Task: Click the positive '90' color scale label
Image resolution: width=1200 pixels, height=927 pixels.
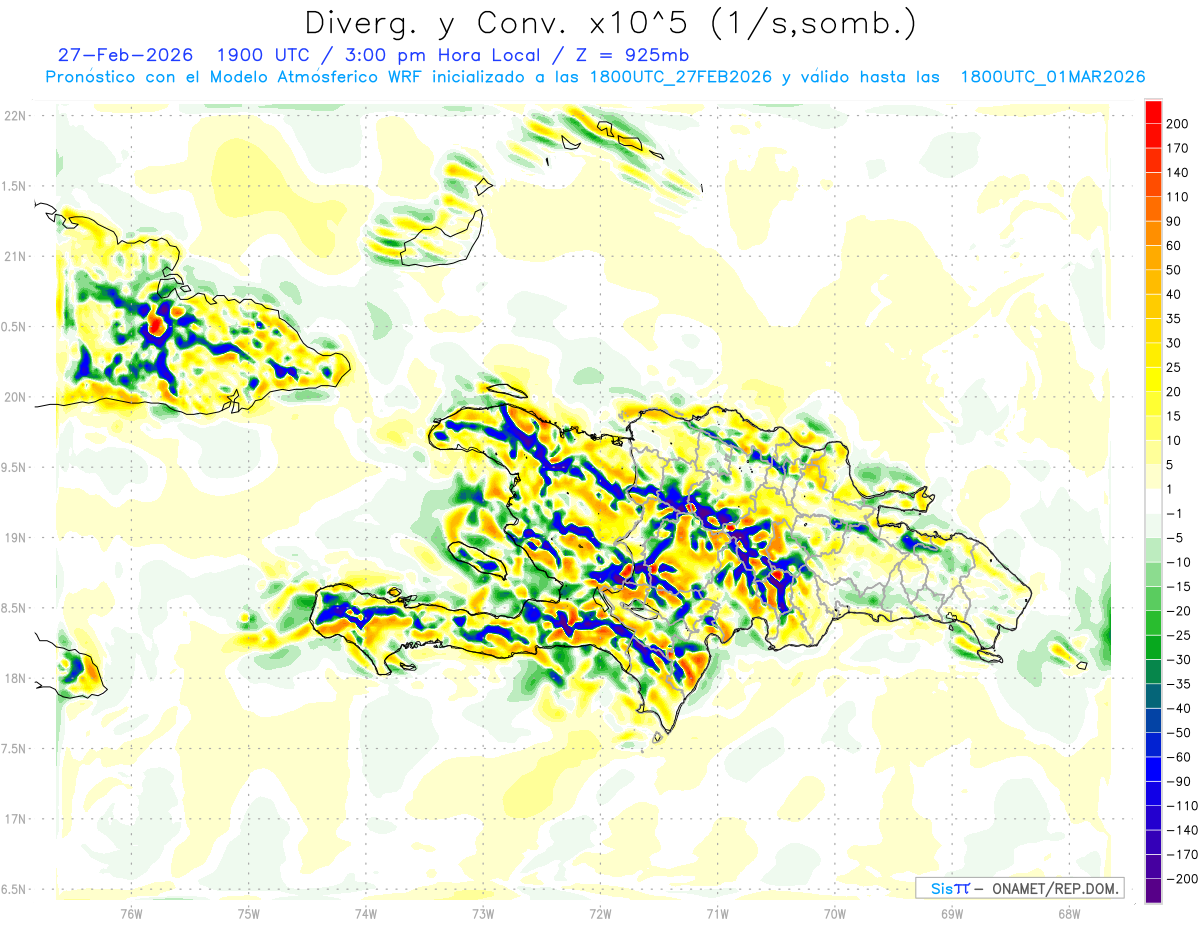Action: click(x=1175, y=221)
